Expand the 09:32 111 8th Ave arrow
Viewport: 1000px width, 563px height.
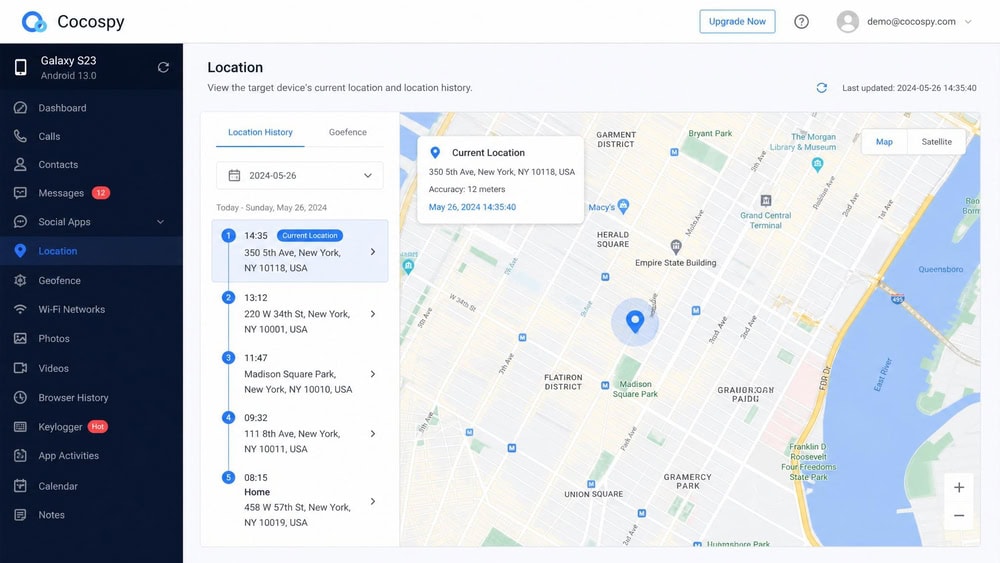coord(373,434)
